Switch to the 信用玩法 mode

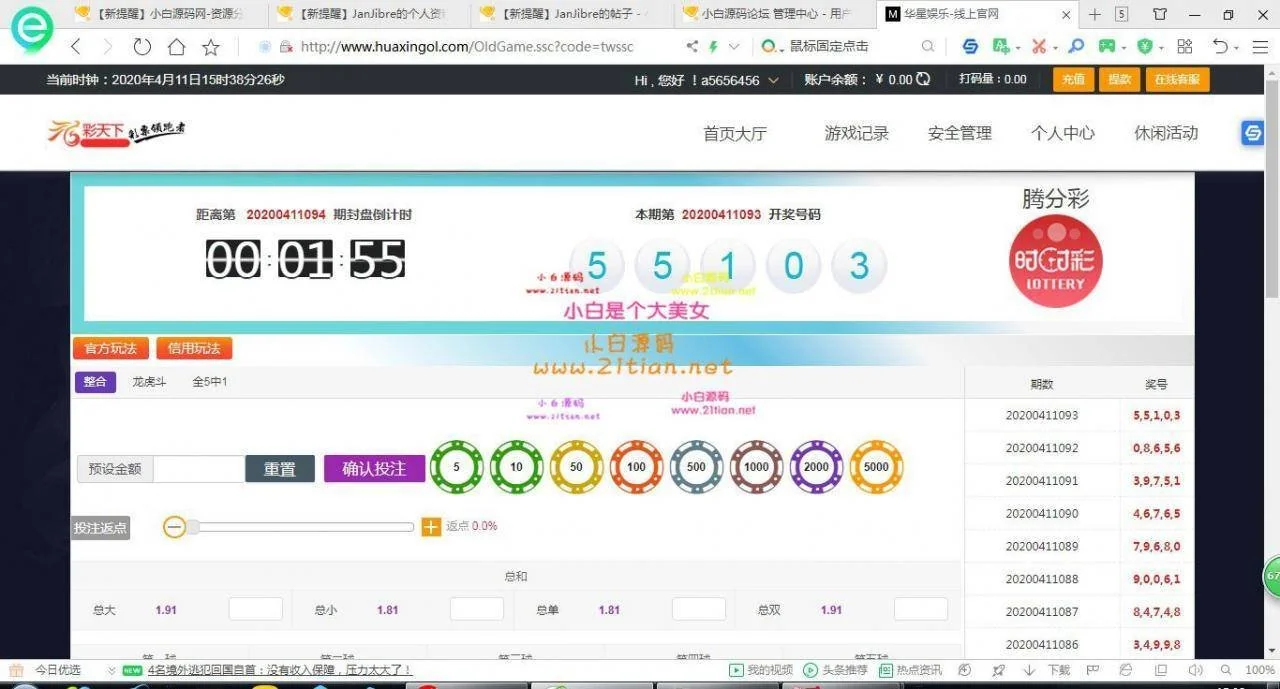pyautogui.click(x=194, y=348)
